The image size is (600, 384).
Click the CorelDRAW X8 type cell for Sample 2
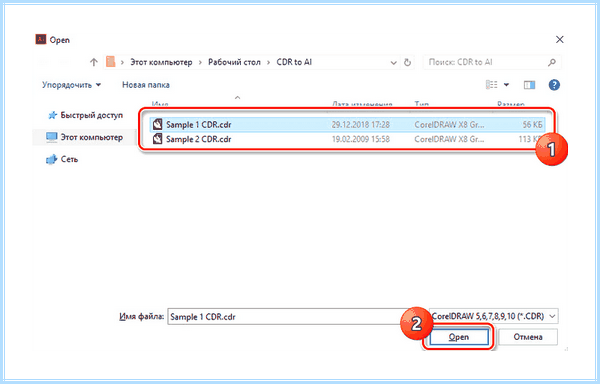(x=449, y=139)
